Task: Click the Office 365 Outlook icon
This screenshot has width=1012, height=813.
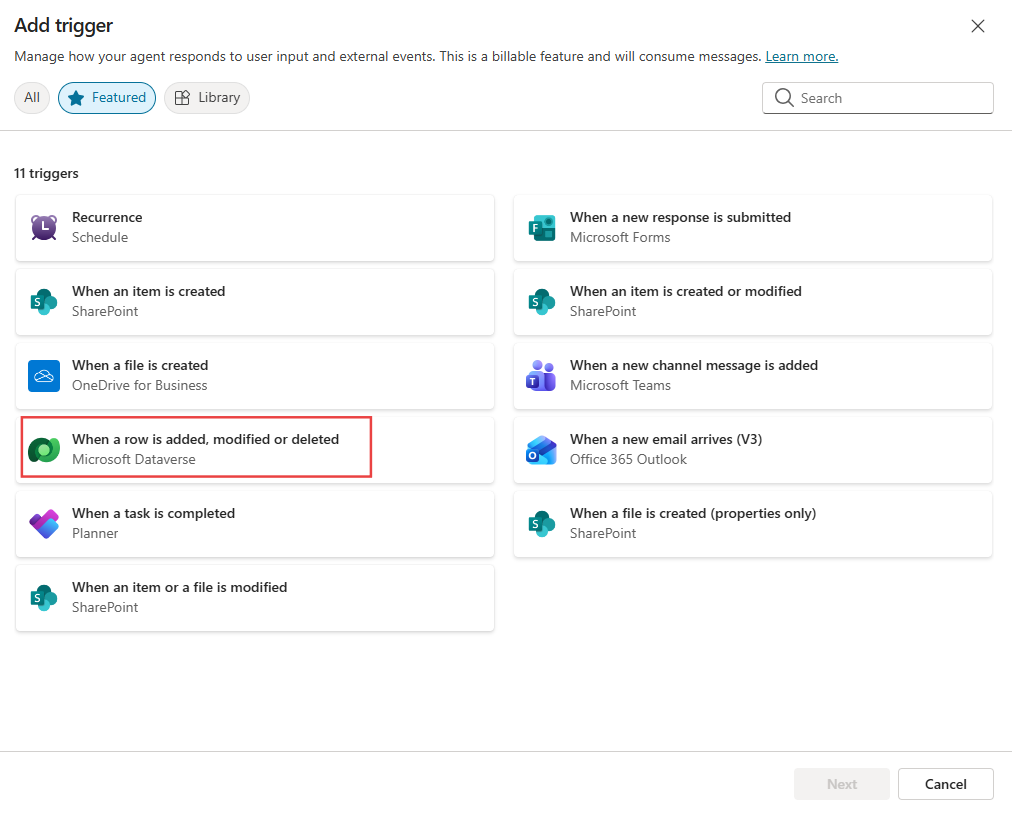Action: pos(541,450)
